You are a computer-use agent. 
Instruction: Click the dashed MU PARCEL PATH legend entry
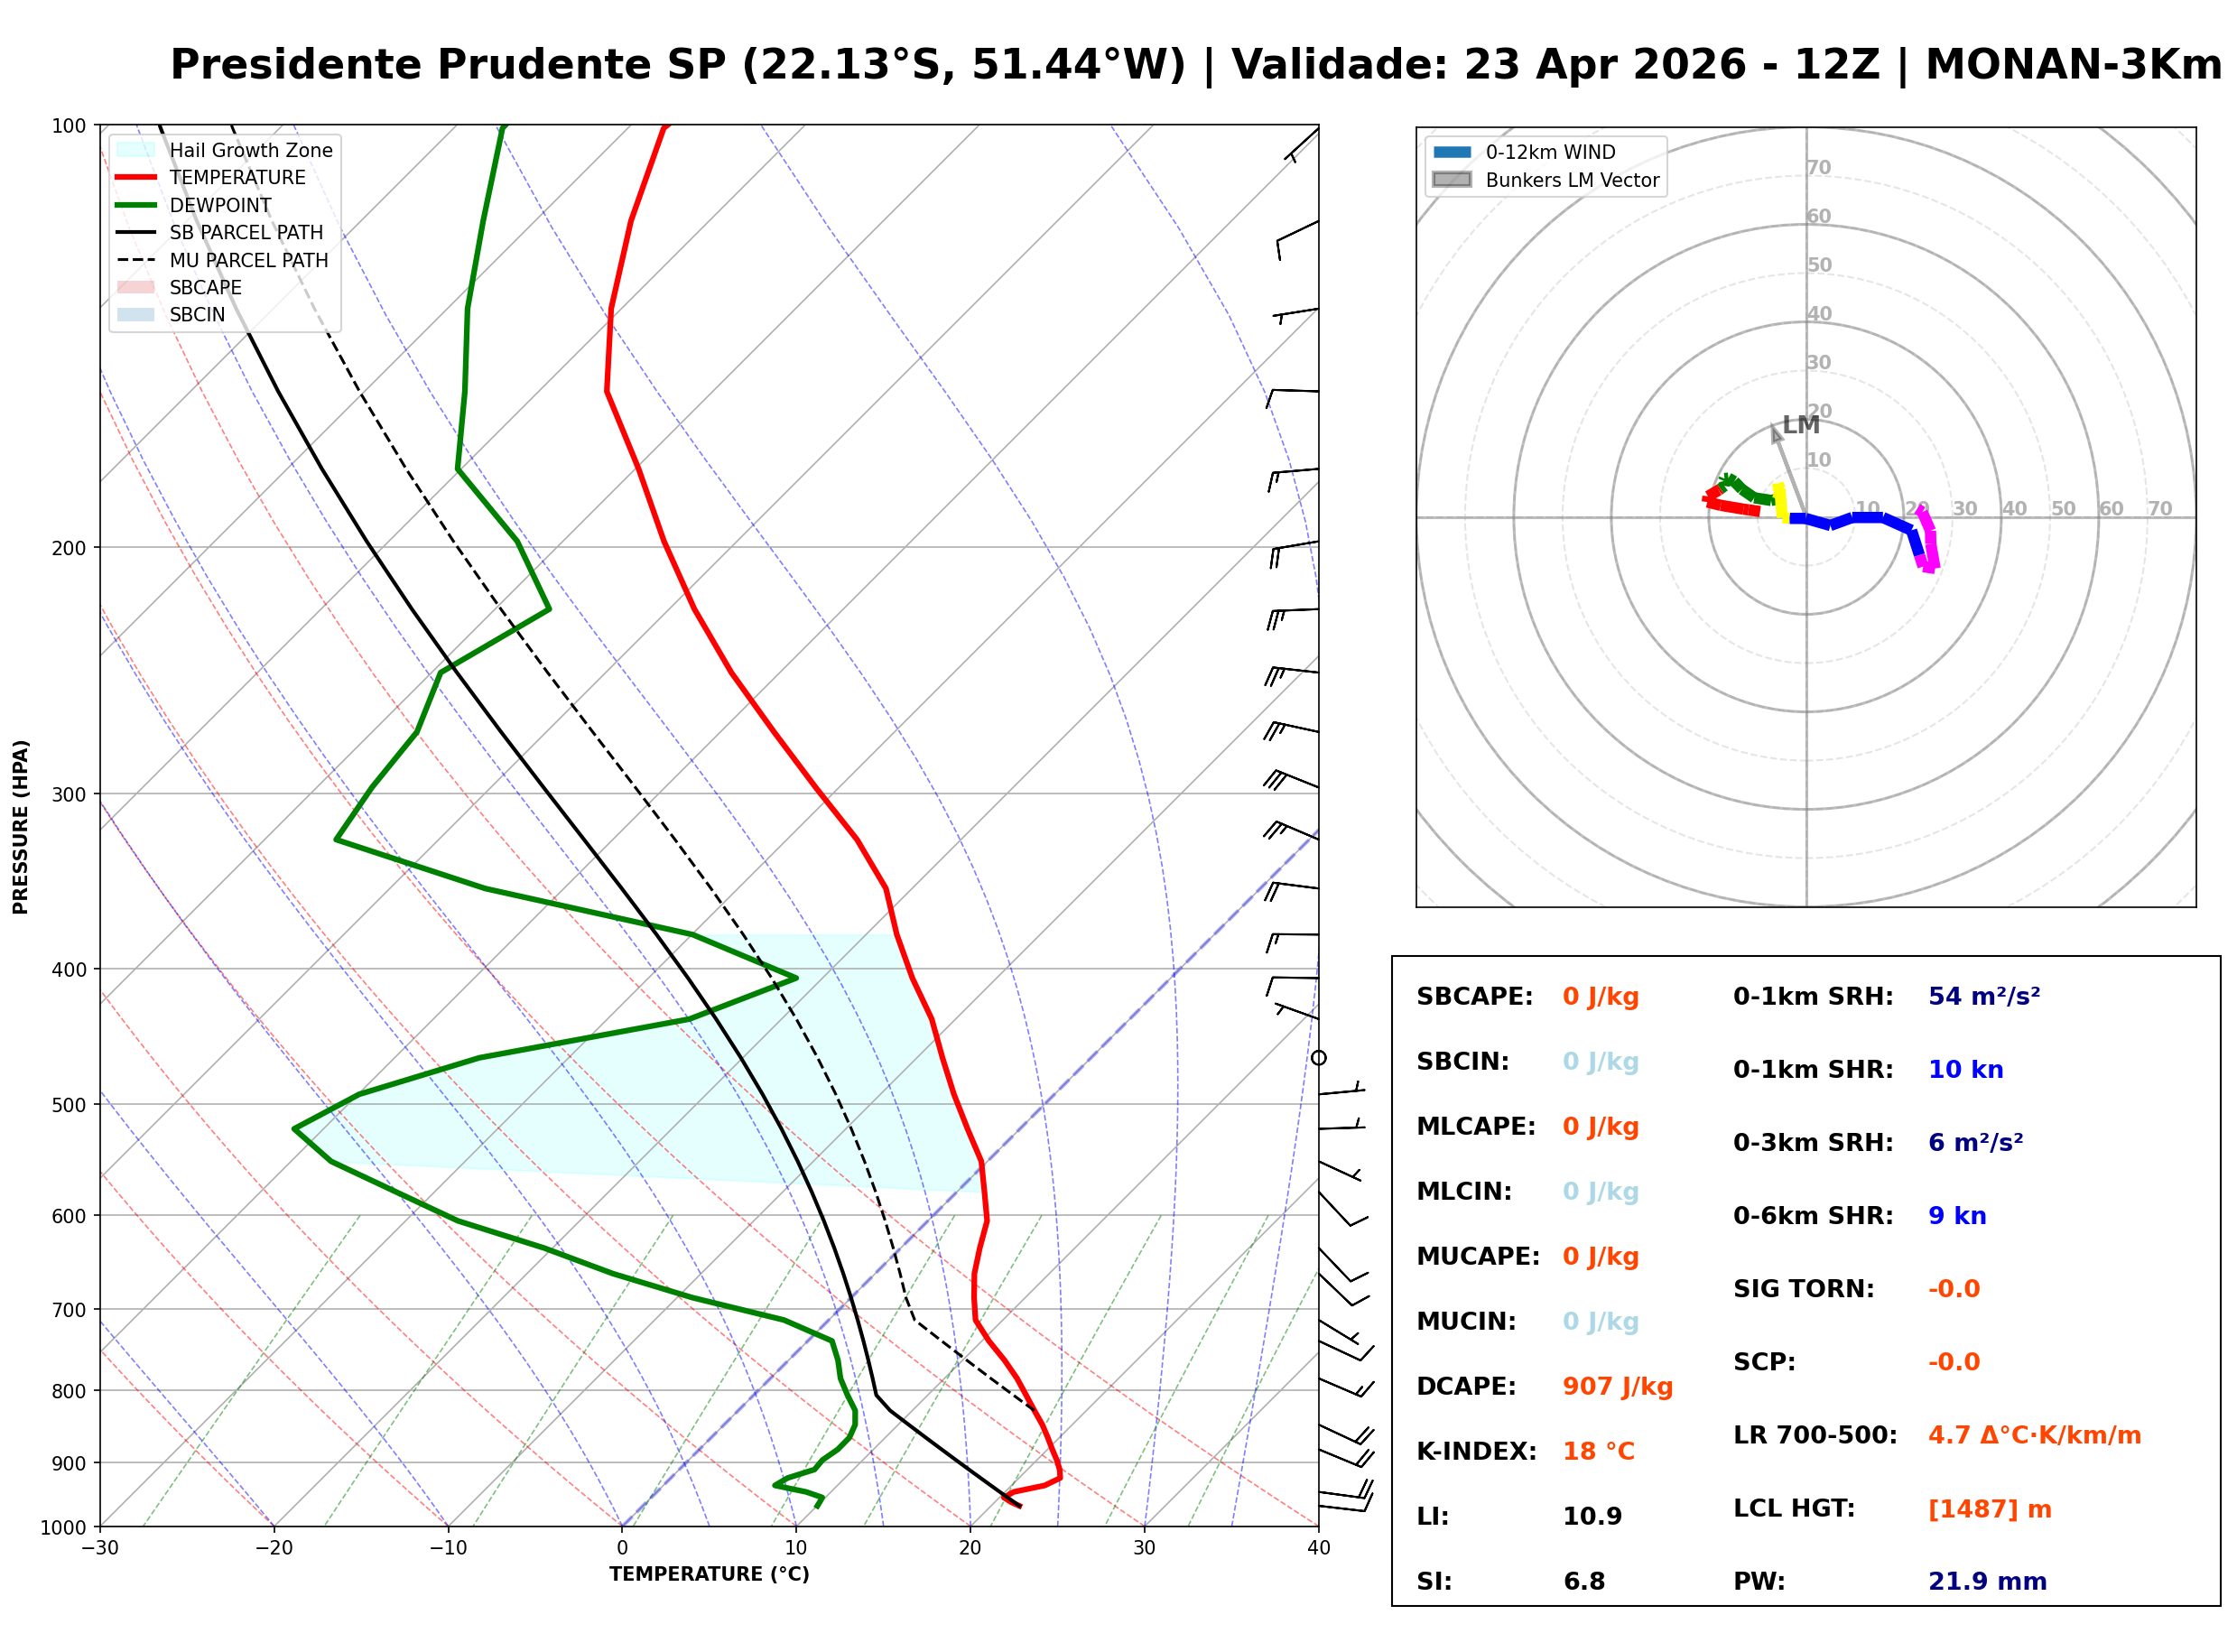tap(136, 260)
